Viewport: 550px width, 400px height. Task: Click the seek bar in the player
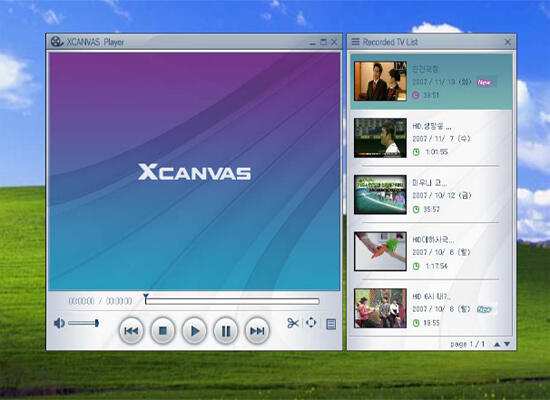[232, 301]
